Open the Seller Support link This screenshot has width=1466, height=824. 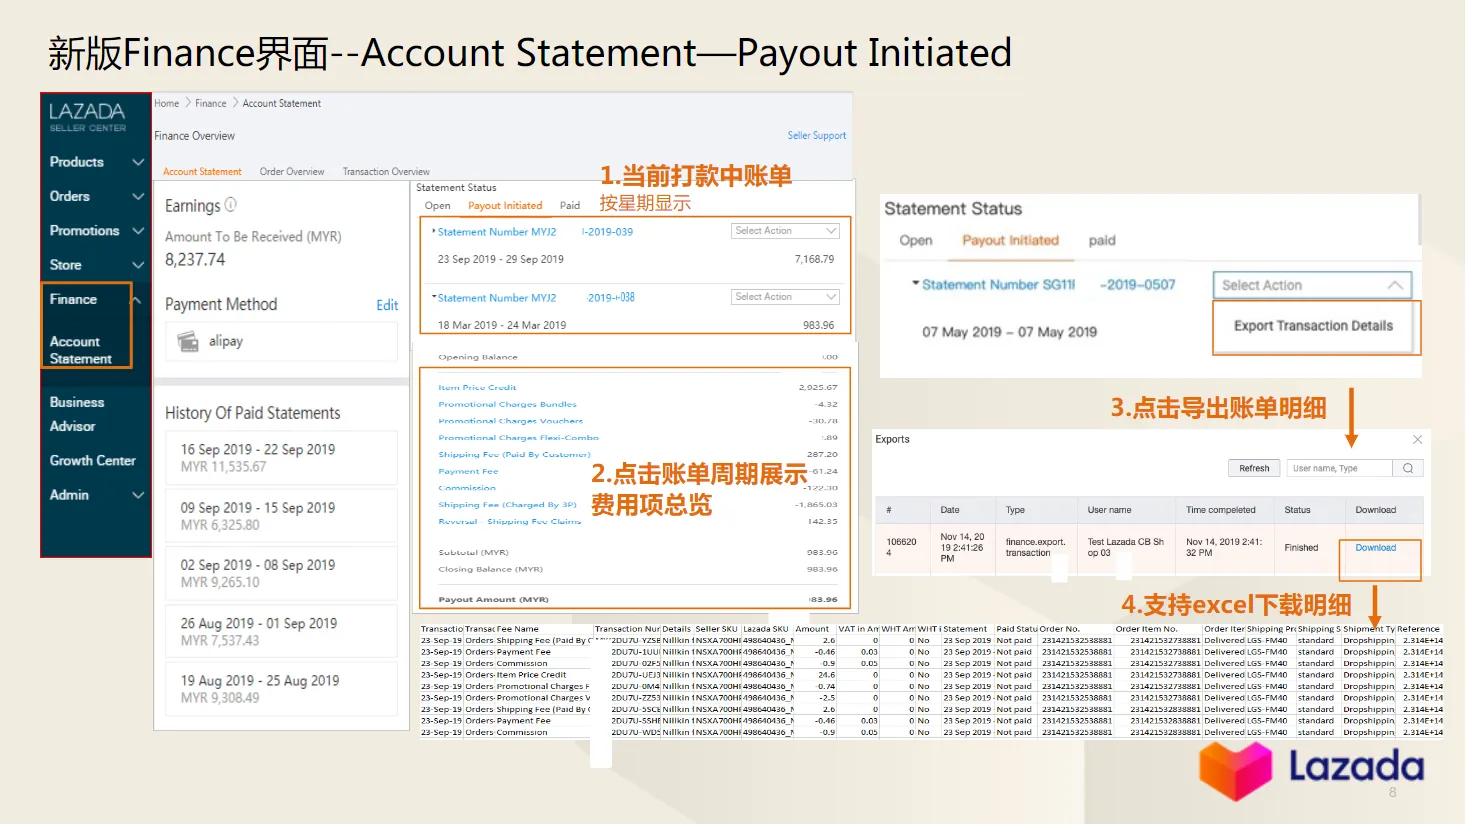[x=816, y=136]
